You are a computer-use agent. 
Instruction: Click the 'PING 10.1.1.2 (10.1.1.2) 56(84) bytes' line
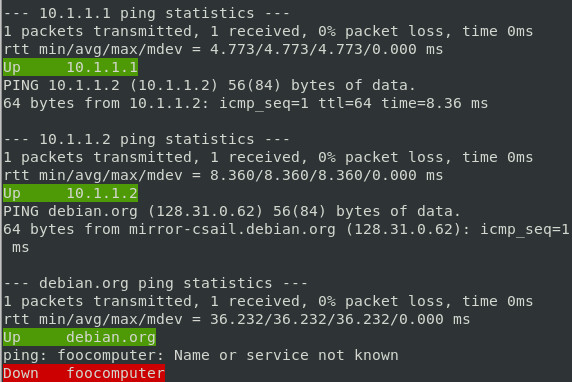(209, 85)
